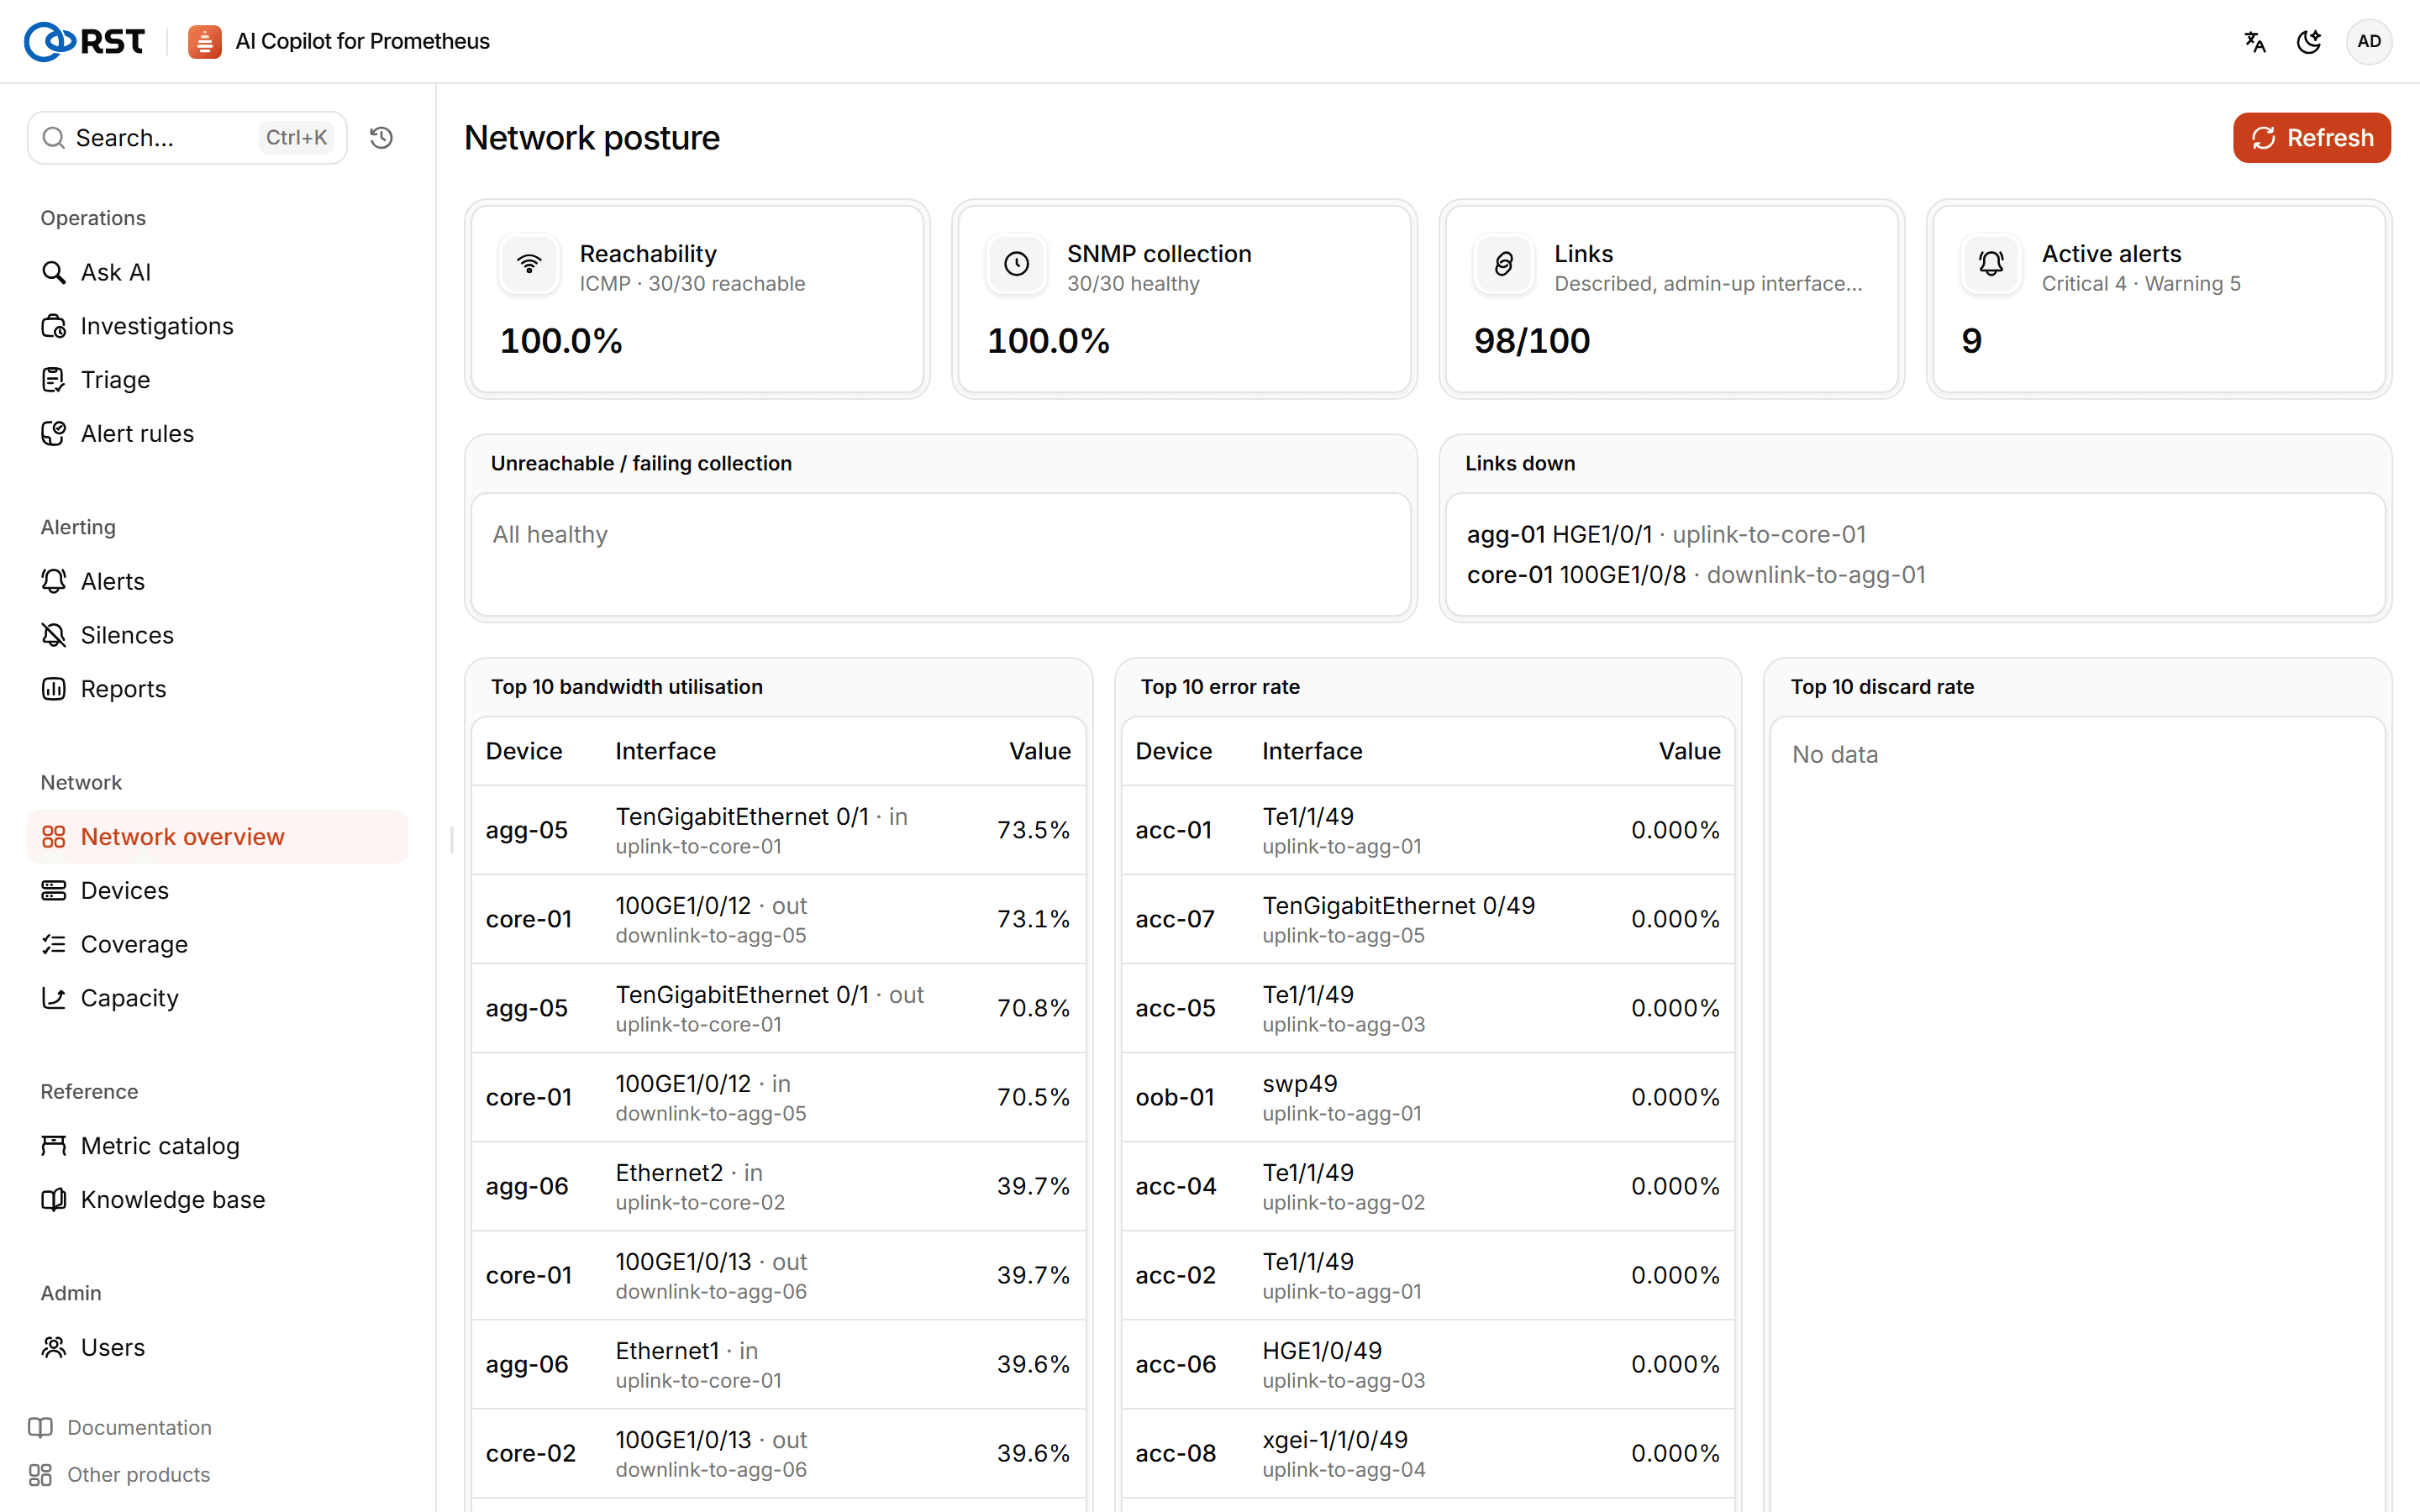Select agg-01 HGE1/0/1 down link
The height and width of the screenshot is (1512, 2420).
click(1666, 534)
